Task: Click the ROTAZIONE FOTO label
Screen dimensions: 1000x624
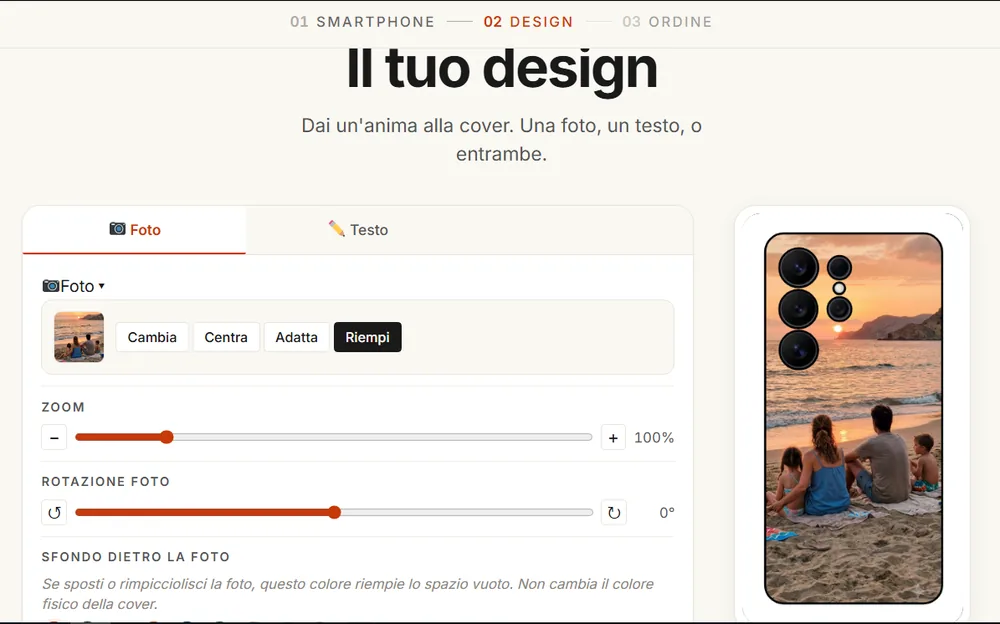Action: (106, 482)
